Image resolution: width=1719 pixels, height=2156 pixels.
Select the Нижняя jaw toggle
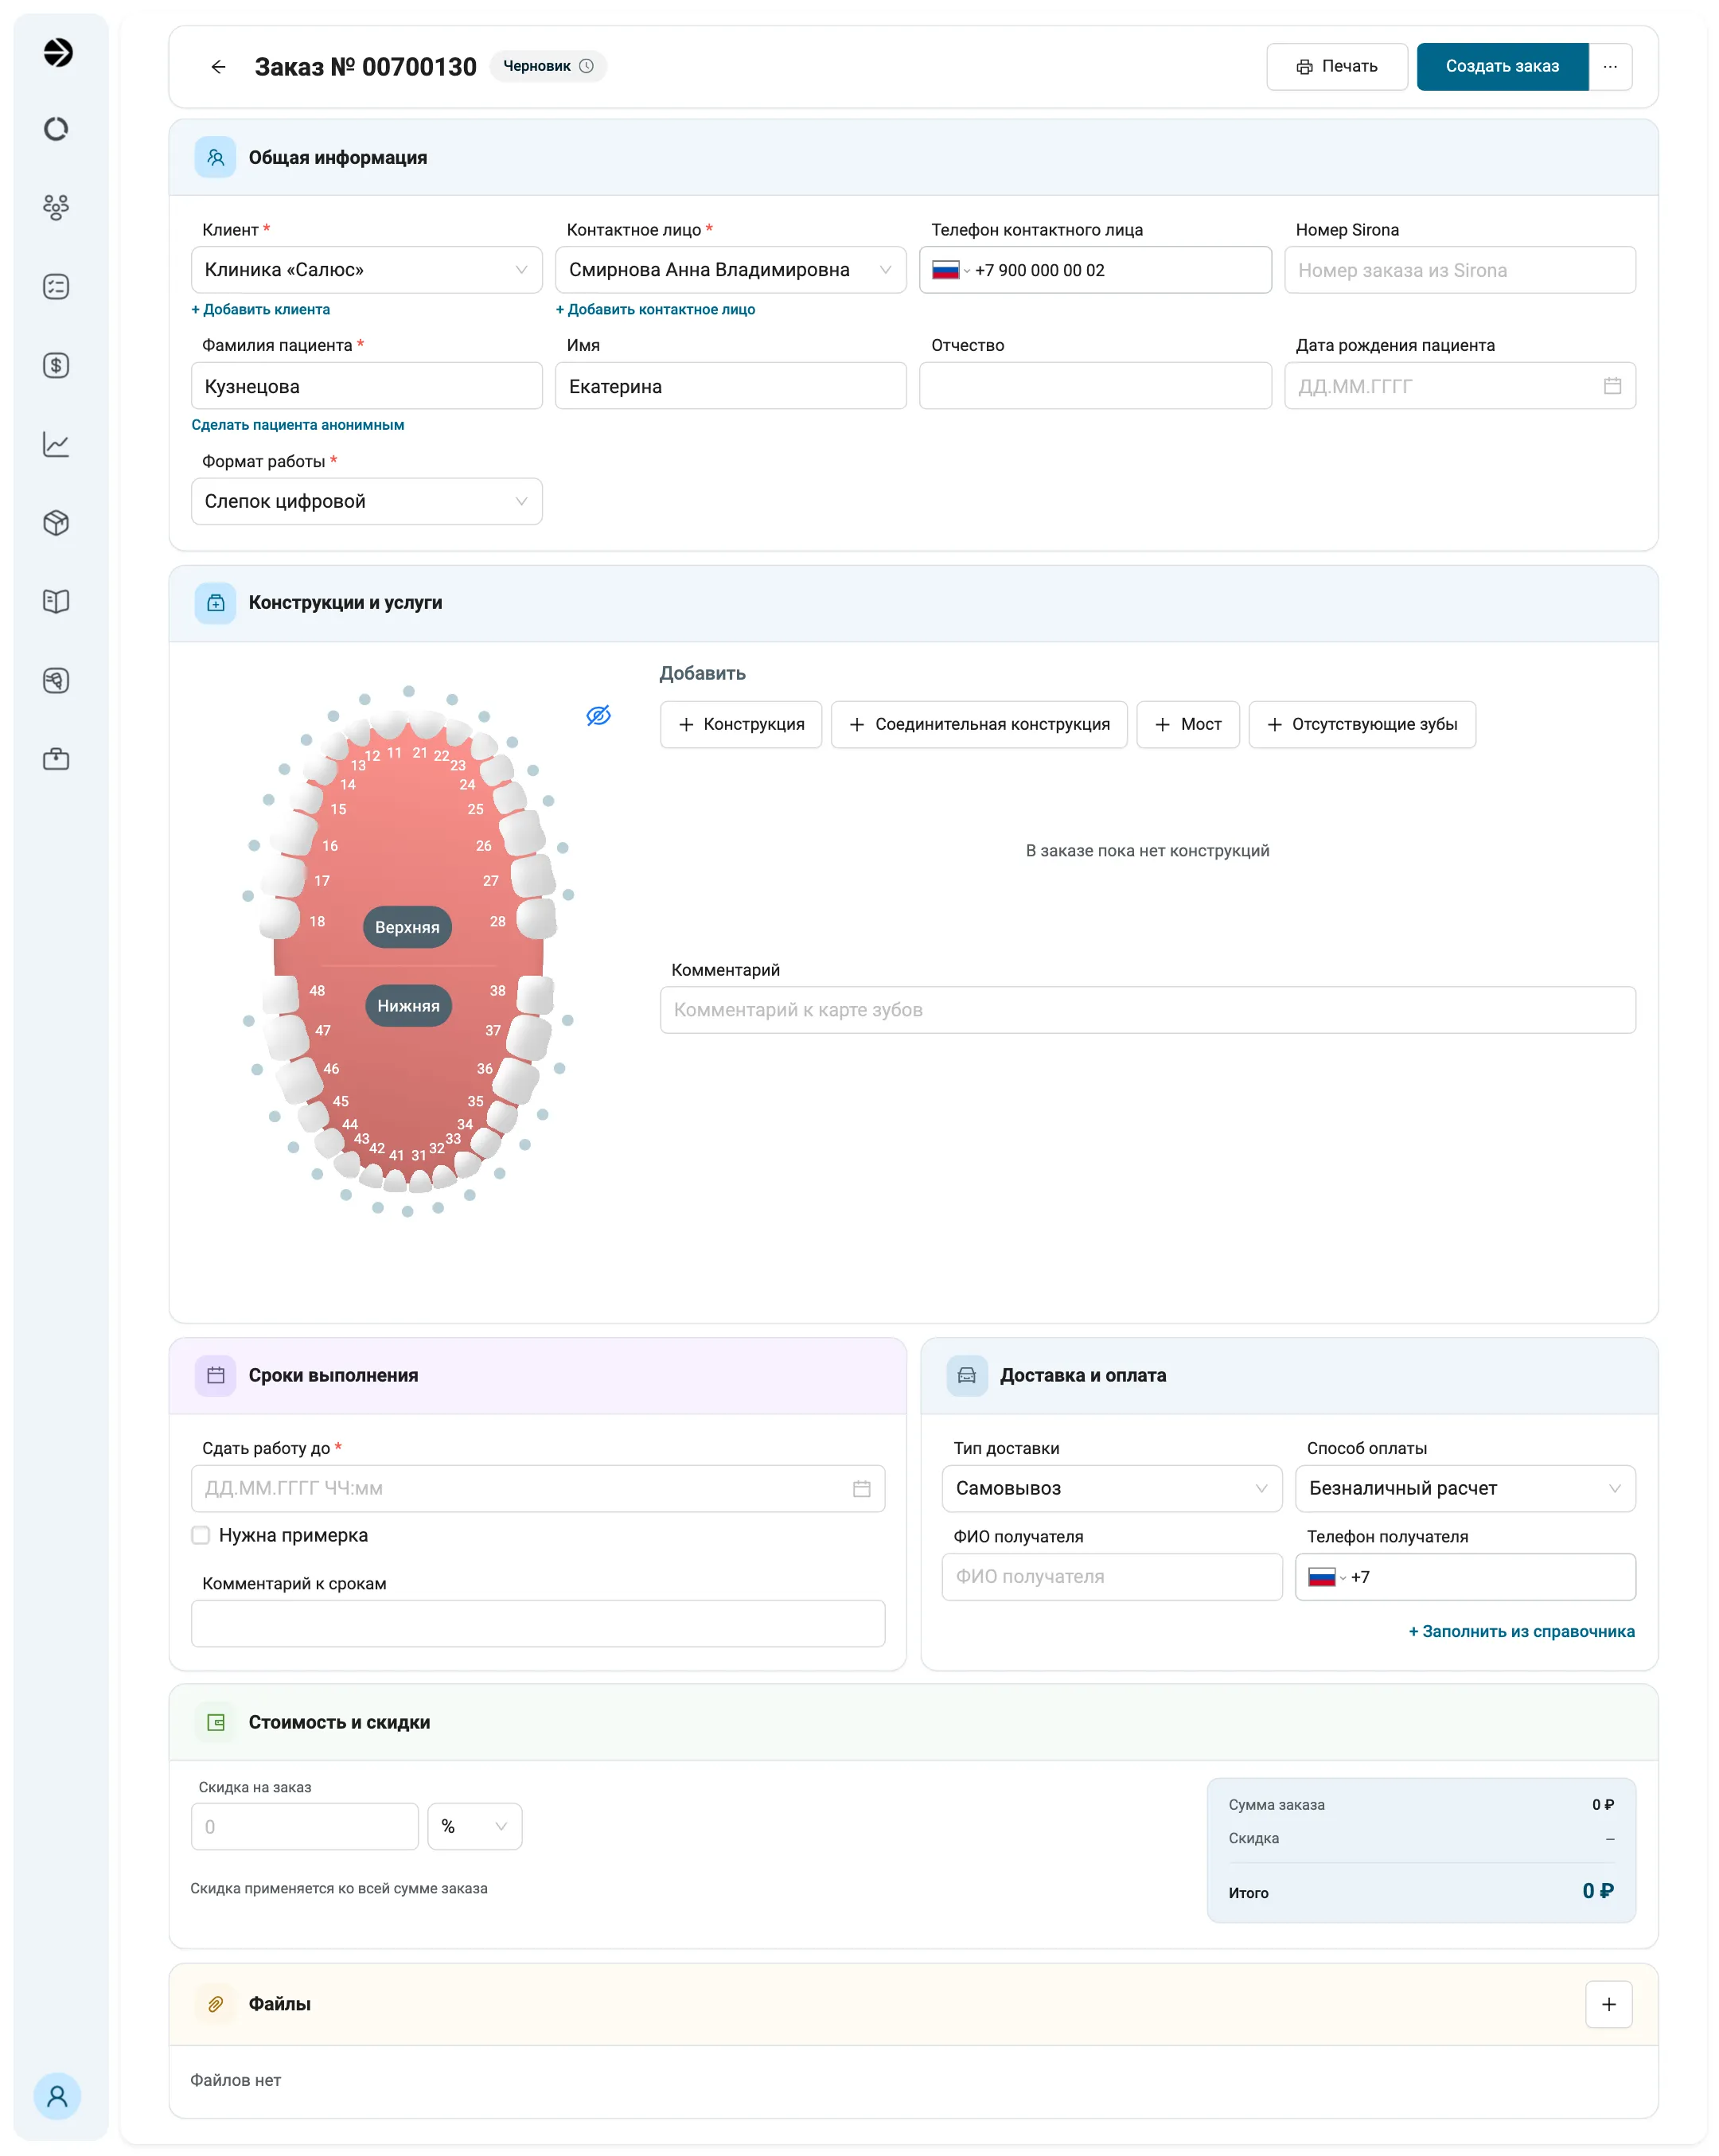pyautogui.click(x=408, y=1006)
